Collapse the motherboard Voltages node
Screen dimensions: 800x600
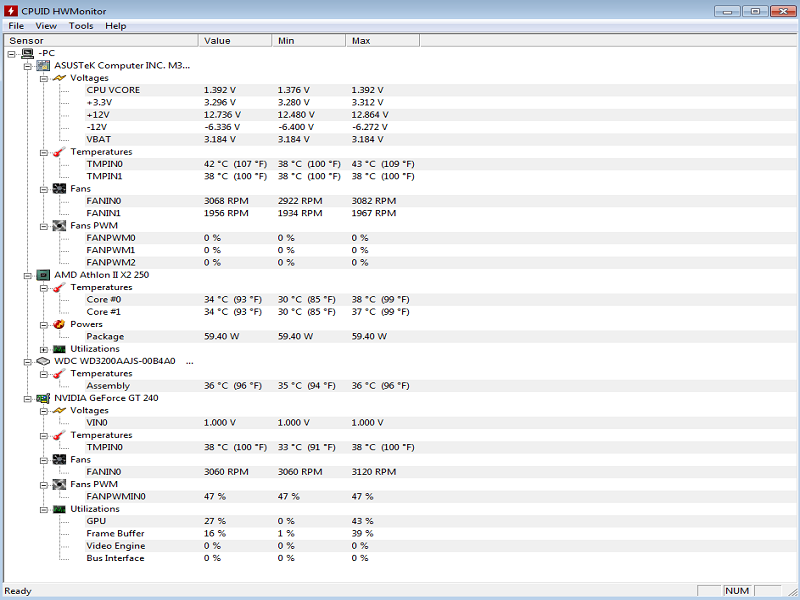pyautogui.click(x=44, y=78)
